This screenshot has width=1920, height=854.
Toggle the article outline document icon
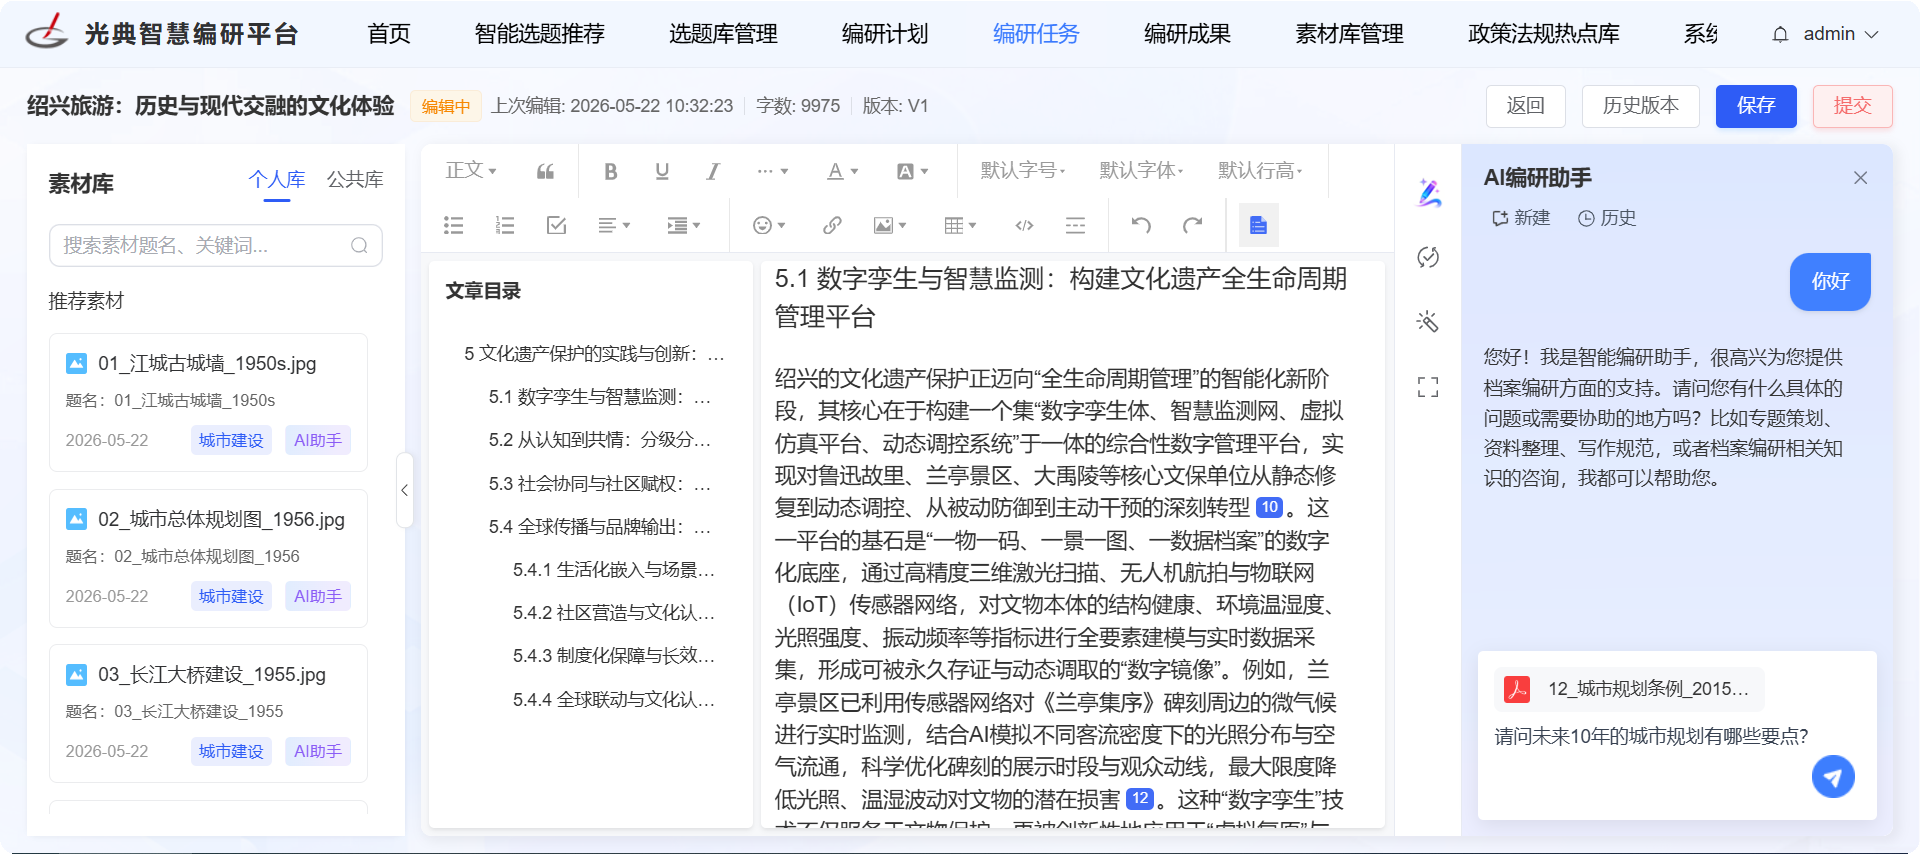(1258, 225)
